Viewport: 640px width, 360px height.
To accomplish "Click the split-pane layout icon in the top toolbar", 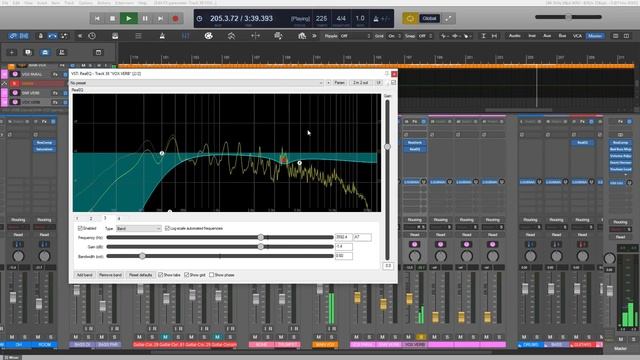I will point(627,36).
